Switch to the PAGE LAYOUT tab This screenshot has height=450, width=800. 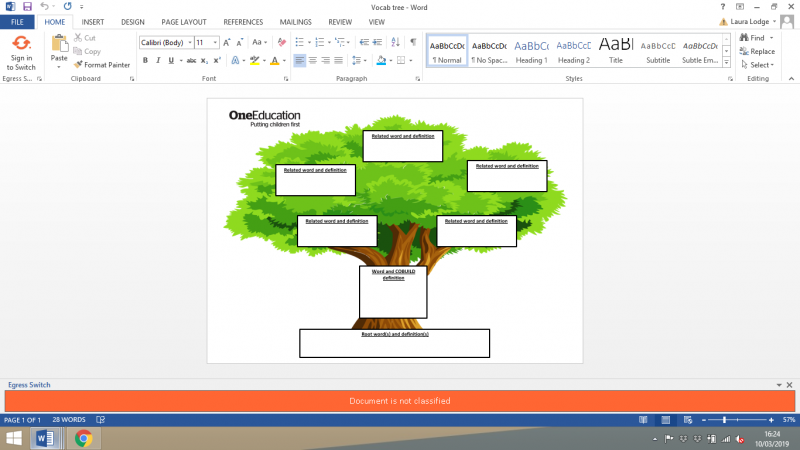[x=184, y=22]
